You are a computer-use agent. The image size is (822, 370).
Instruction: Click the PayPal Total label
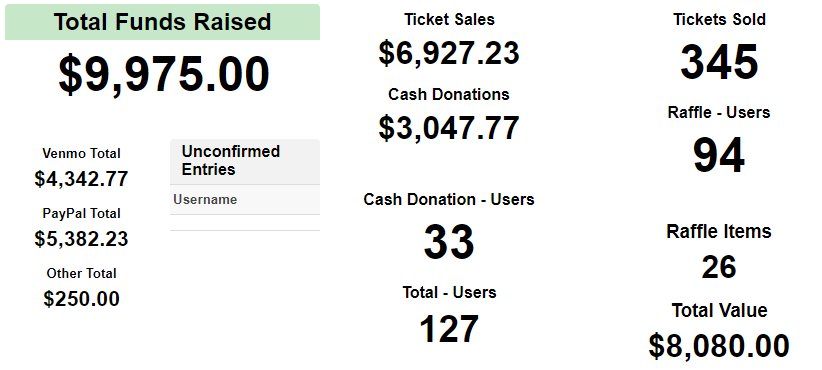click(81, 213)
